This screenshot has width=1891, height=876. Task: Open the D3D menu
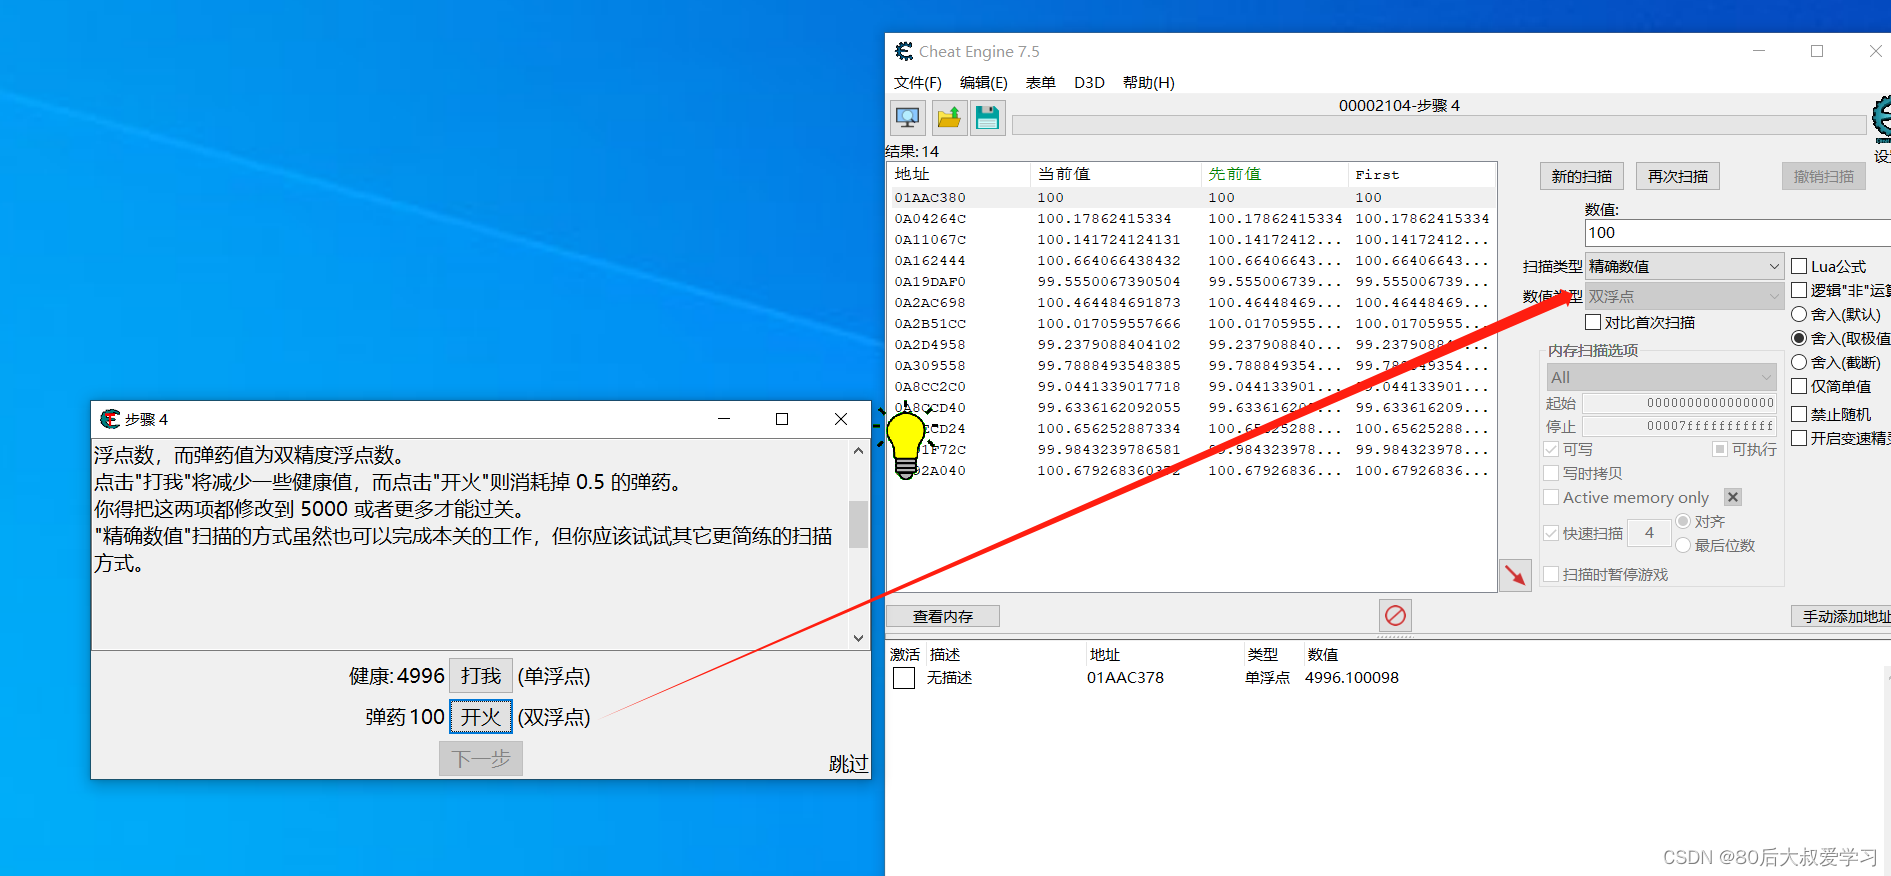click(1089, 82)
